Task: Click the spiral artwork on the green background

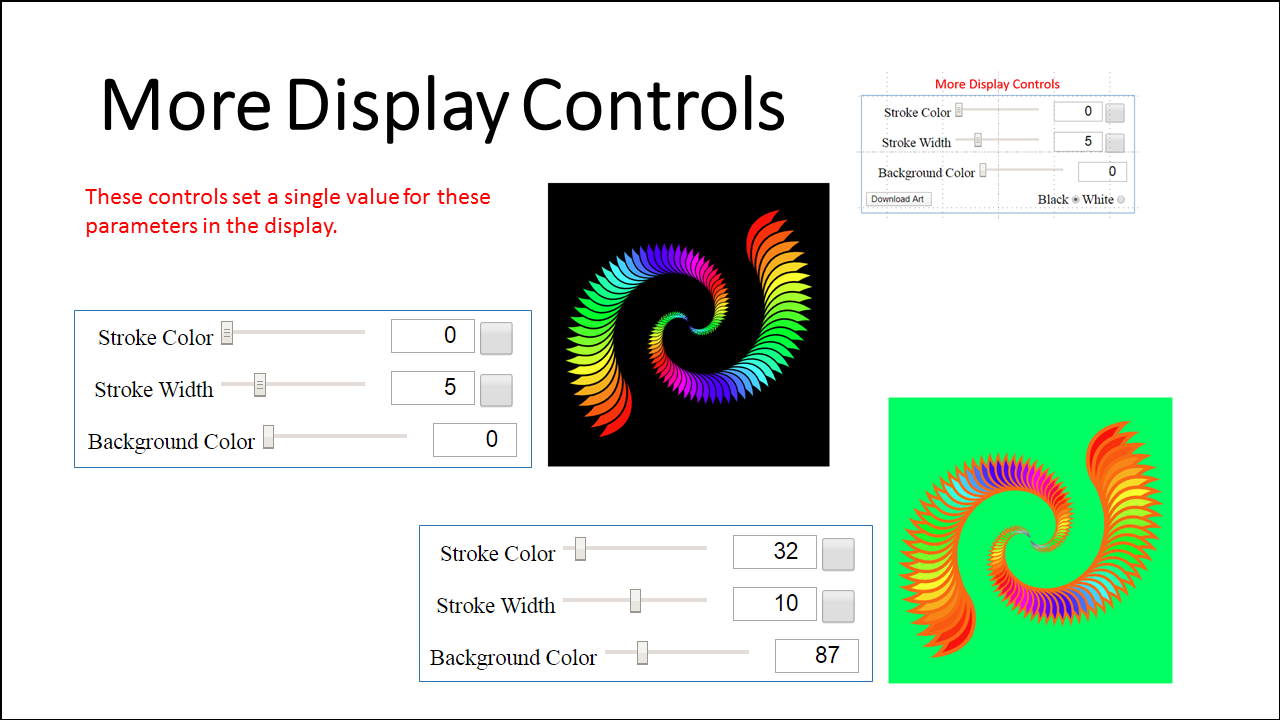Action: click(1030, 540)
